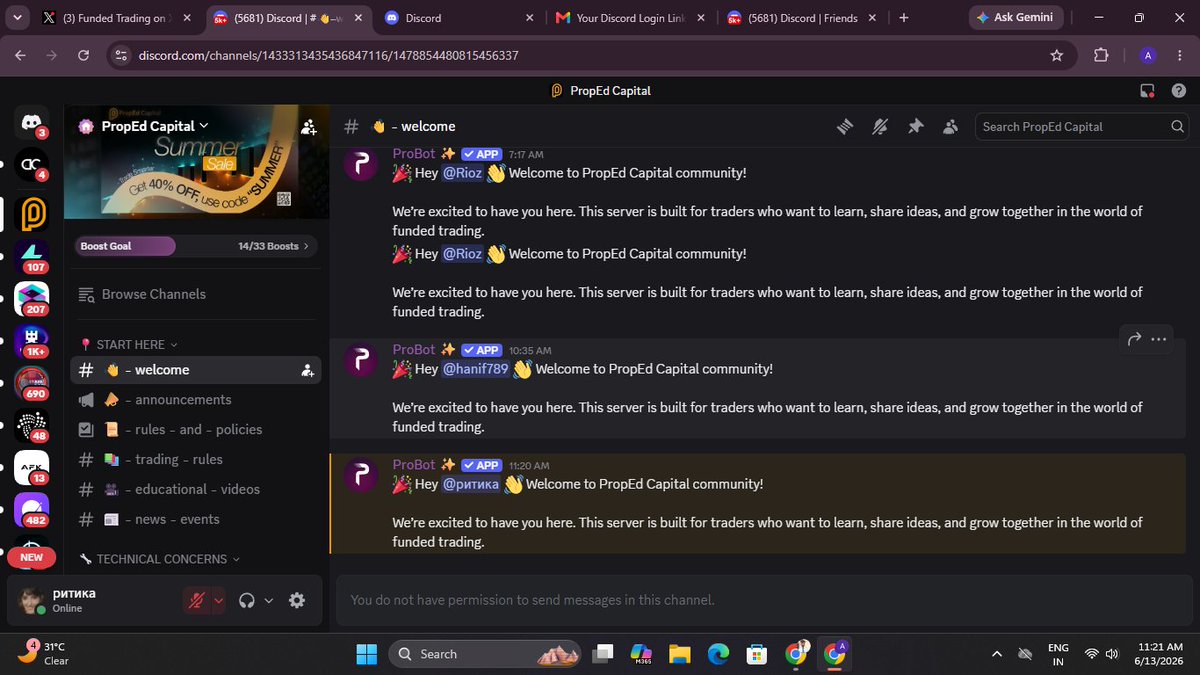
Task: Open Windows Start menu
Action: (366, 654)
